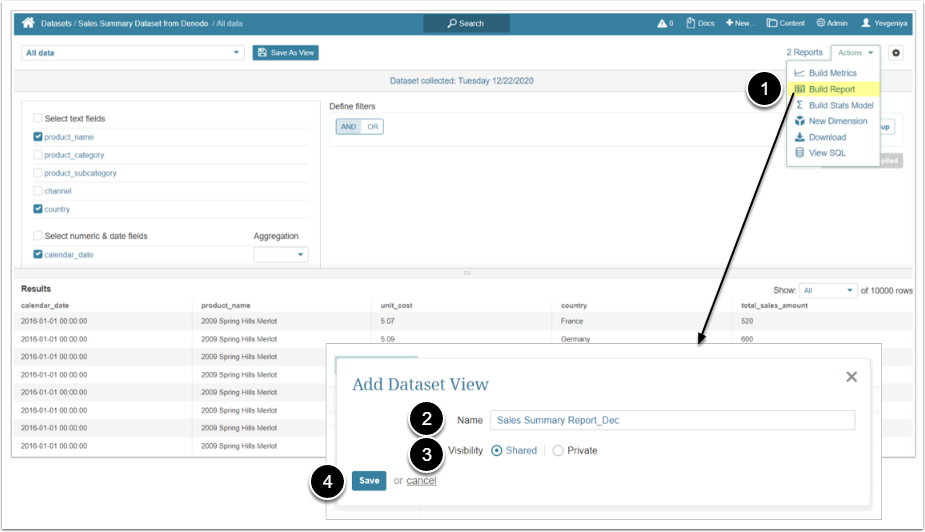Open the Show rows dropdown
925x532 pixels.
click(828, 290)
